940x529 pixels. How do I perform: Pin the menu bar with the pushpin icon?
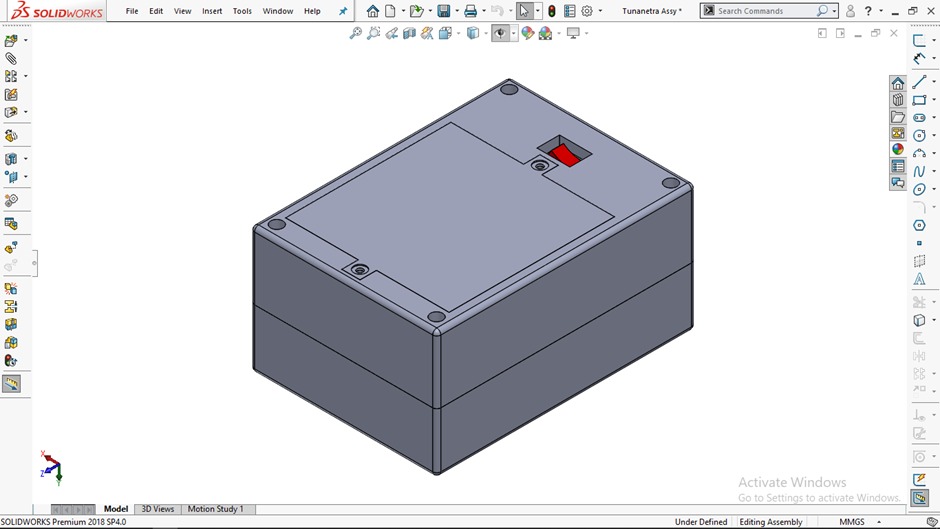(343, 11)
